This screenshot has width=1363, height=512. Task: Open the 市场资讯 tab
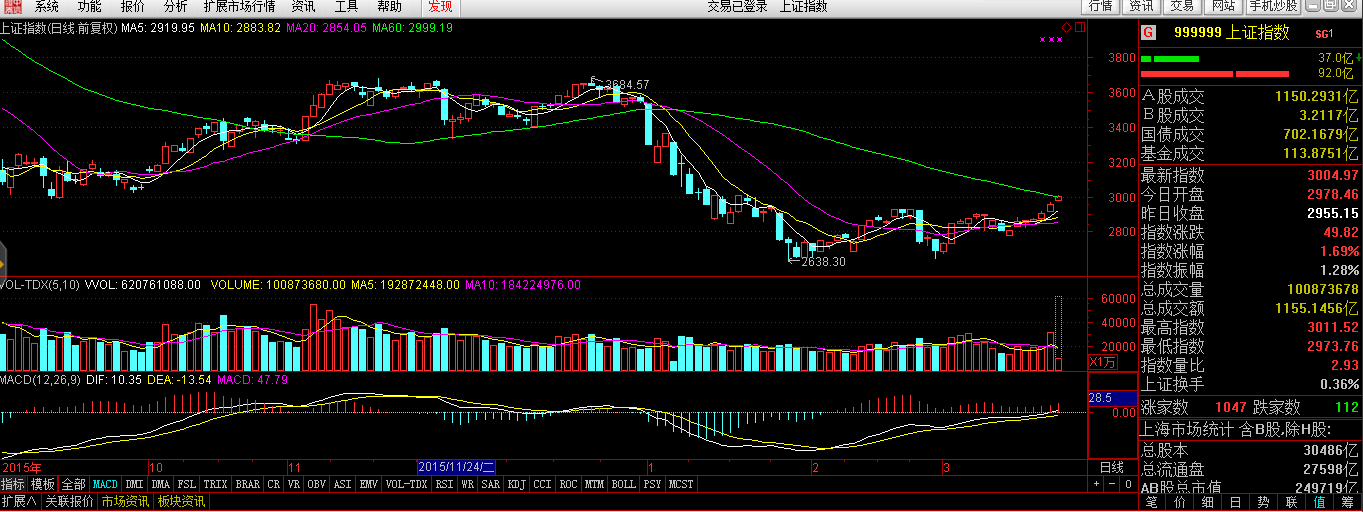click(x=125, y=501)
